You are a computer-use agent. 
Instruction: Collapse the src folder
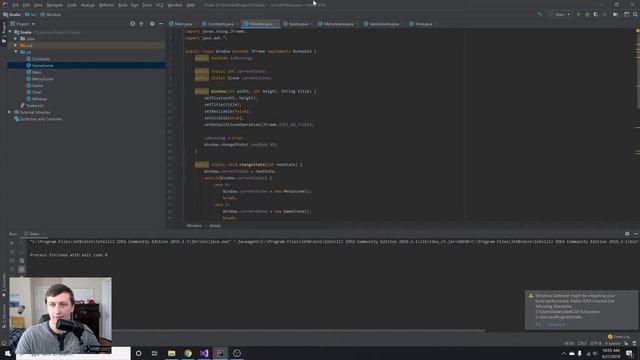16,52
